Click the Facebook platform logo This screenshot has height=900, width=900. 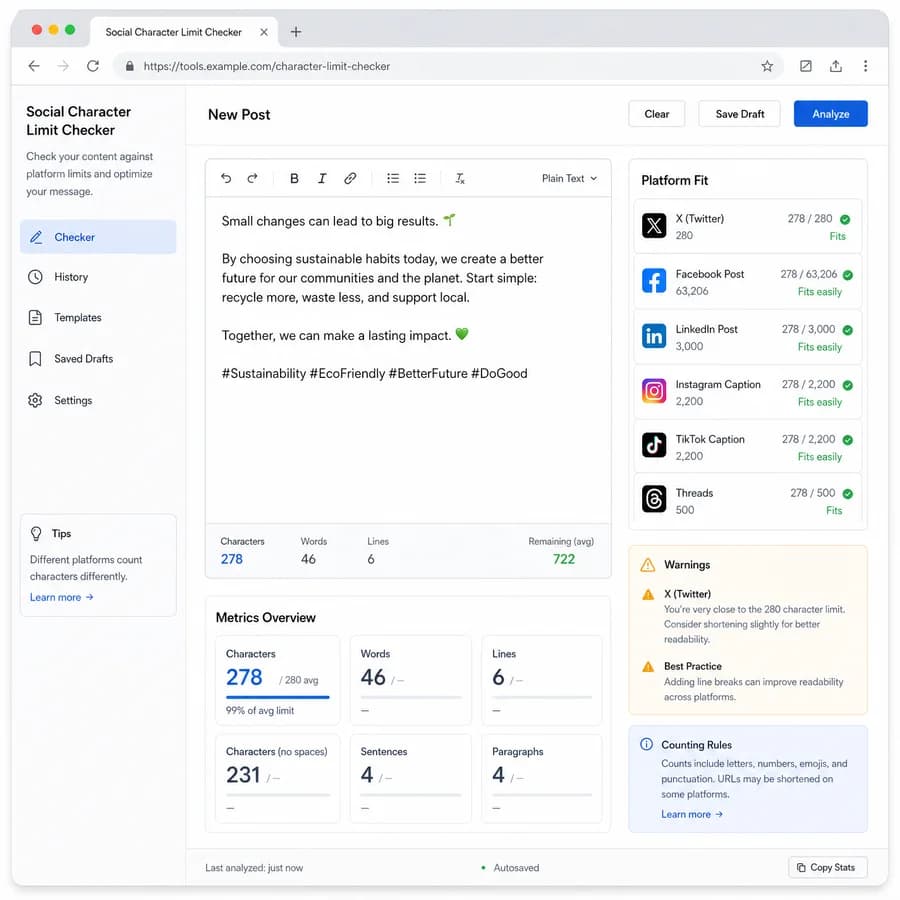pyautogui.click(x=654, y=281)
